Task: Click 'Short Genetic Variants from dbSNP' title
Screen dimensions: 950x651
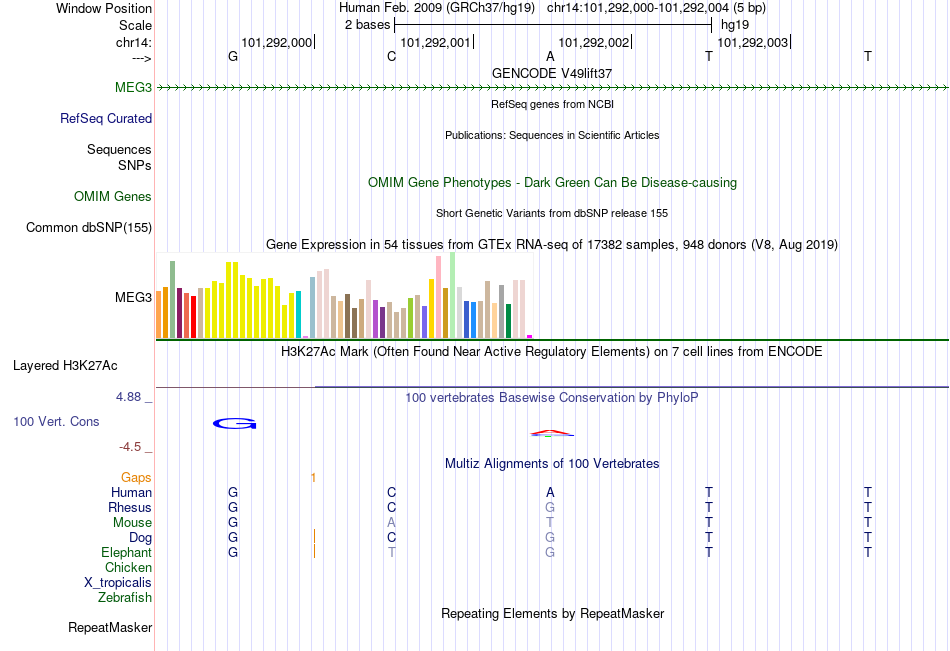Action: 552,213
